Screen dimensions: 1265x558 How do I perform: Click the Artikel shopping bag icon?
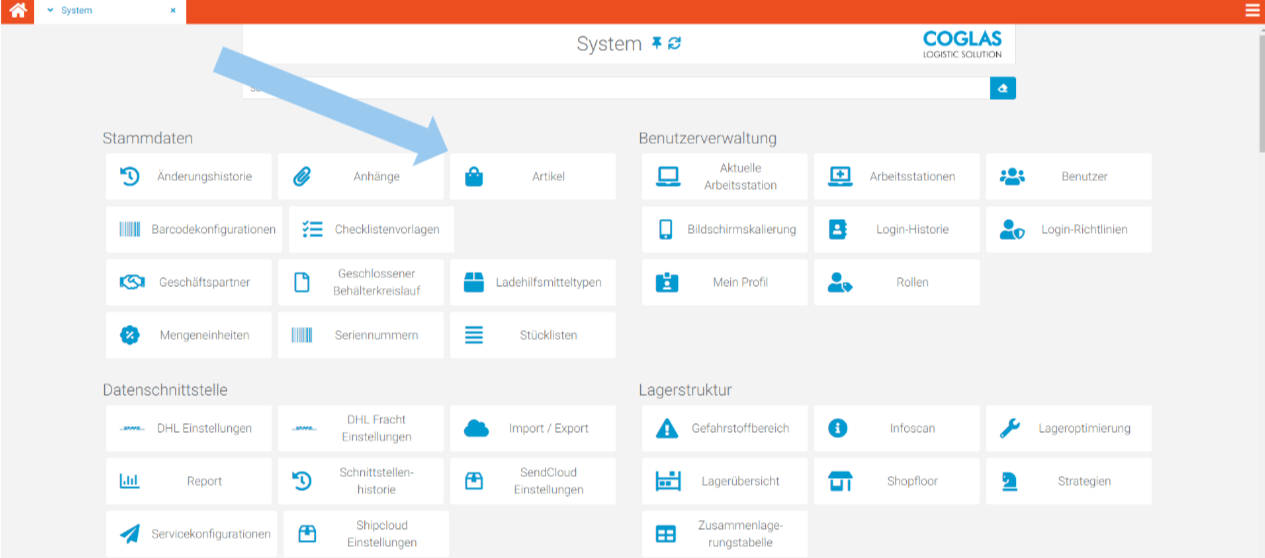point(474,177)
